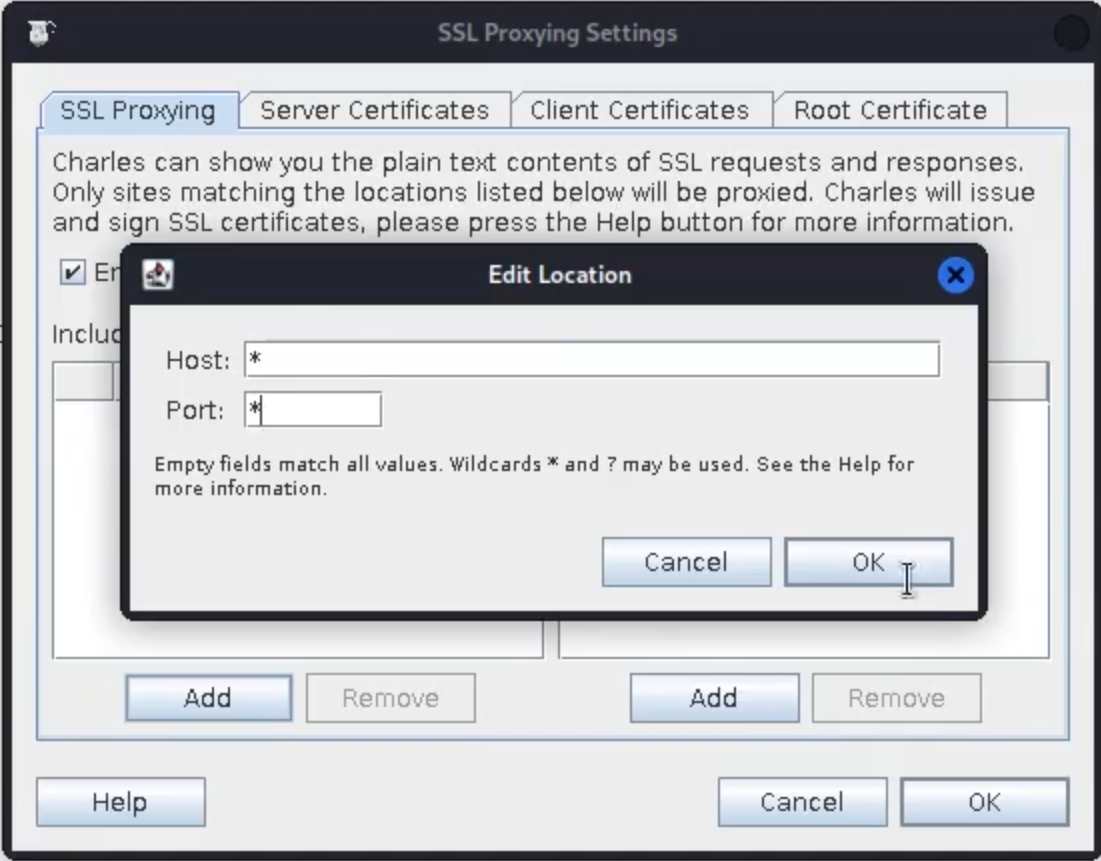Image resolution: width=1101 pixels, height=861 pixels.
Task: Open Help in SSL Proxying Settings
Action: pos(121,802)
